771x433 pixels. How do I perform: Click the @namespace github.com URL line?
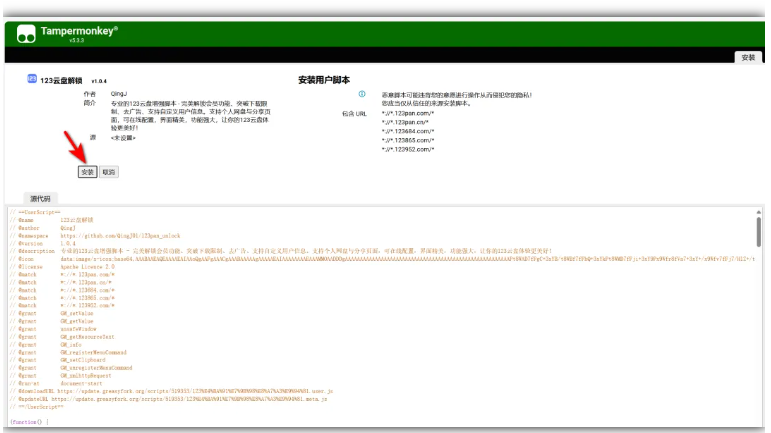(95, 236)
